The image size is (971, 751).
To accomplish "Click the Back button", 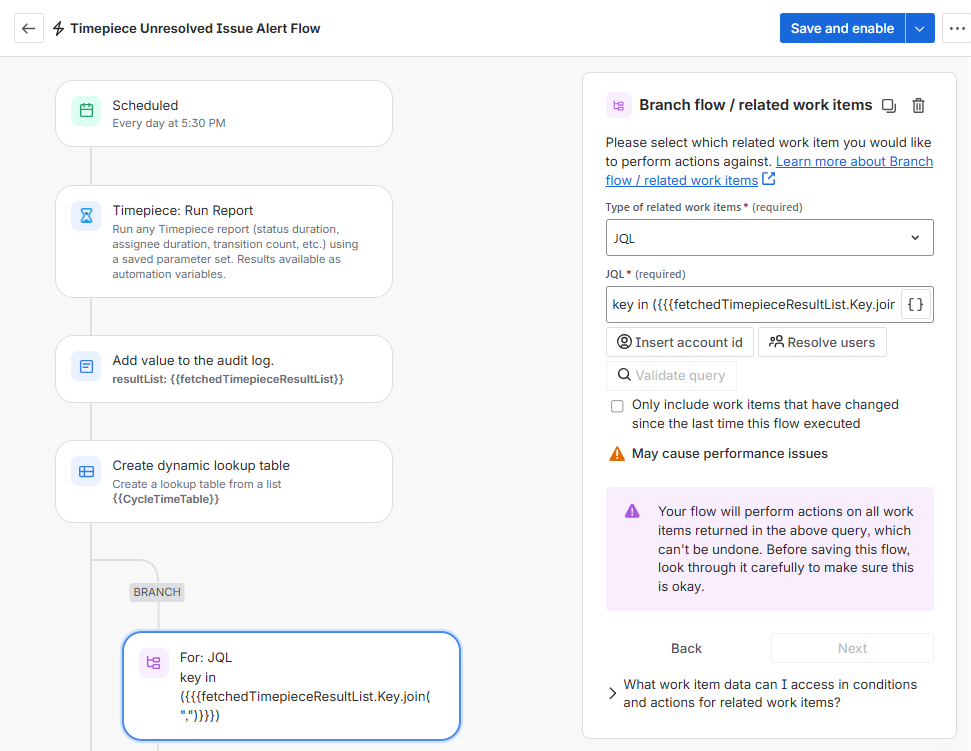I will [686, 648].
